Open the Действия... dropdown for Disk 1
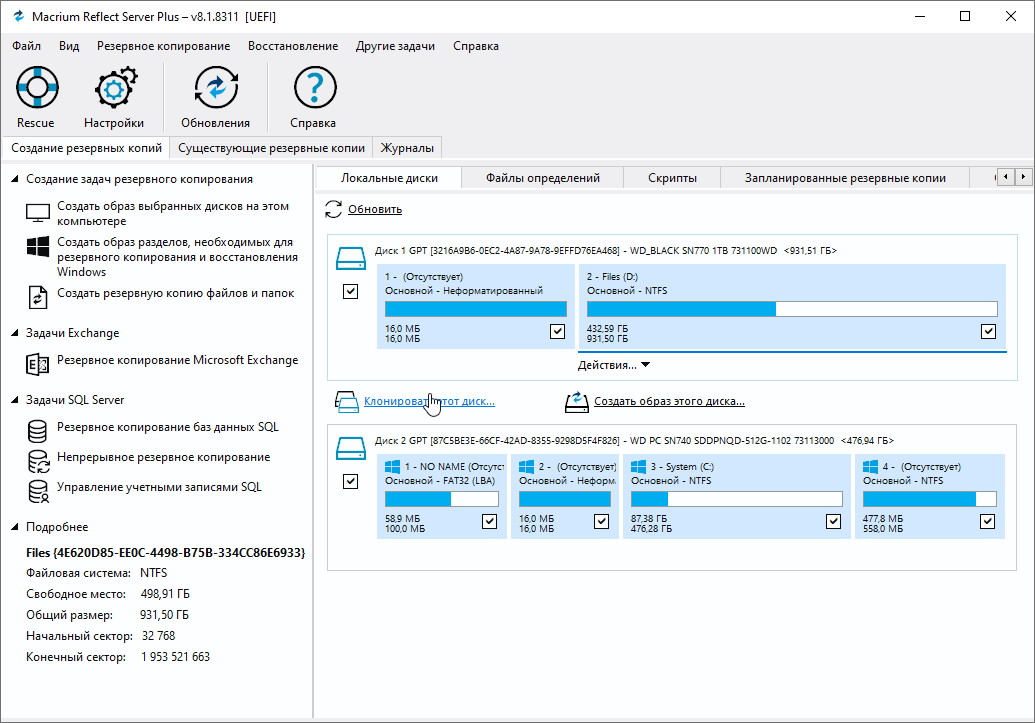 pyautogui.click(x=614, y=365)
